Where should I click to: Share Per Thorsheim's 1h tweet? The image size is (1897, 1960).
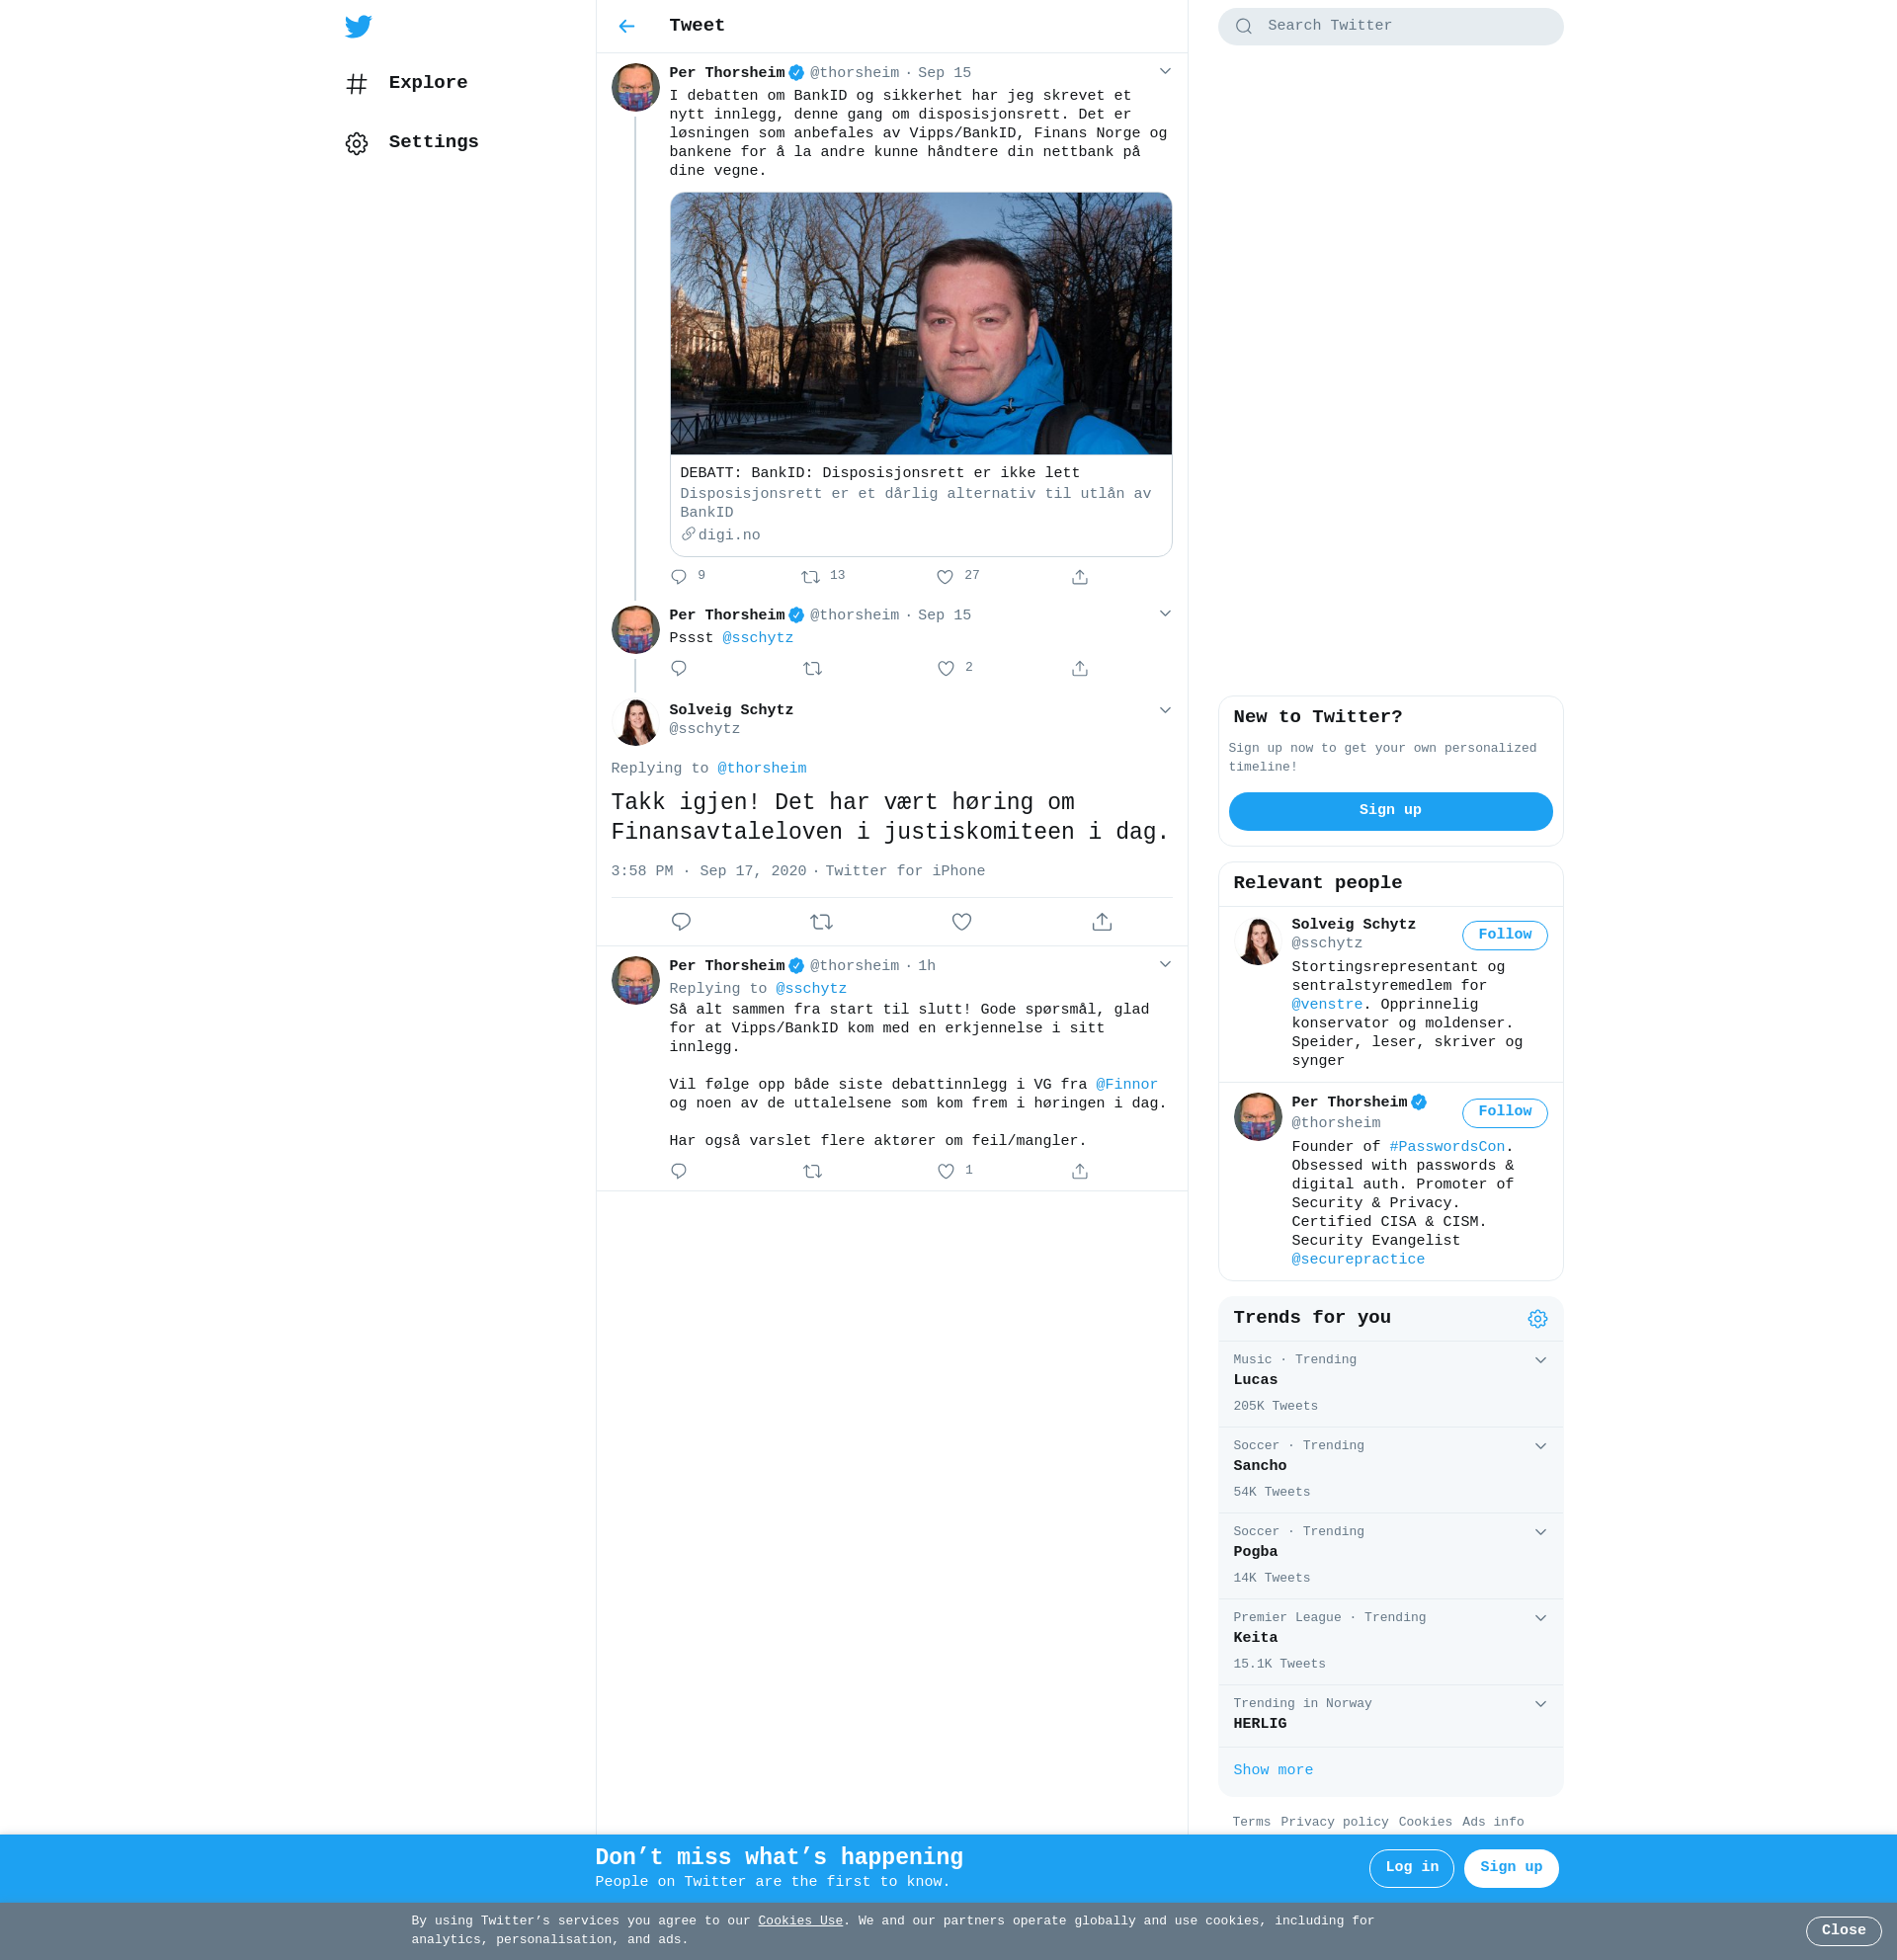[x=1080, y=1170]
